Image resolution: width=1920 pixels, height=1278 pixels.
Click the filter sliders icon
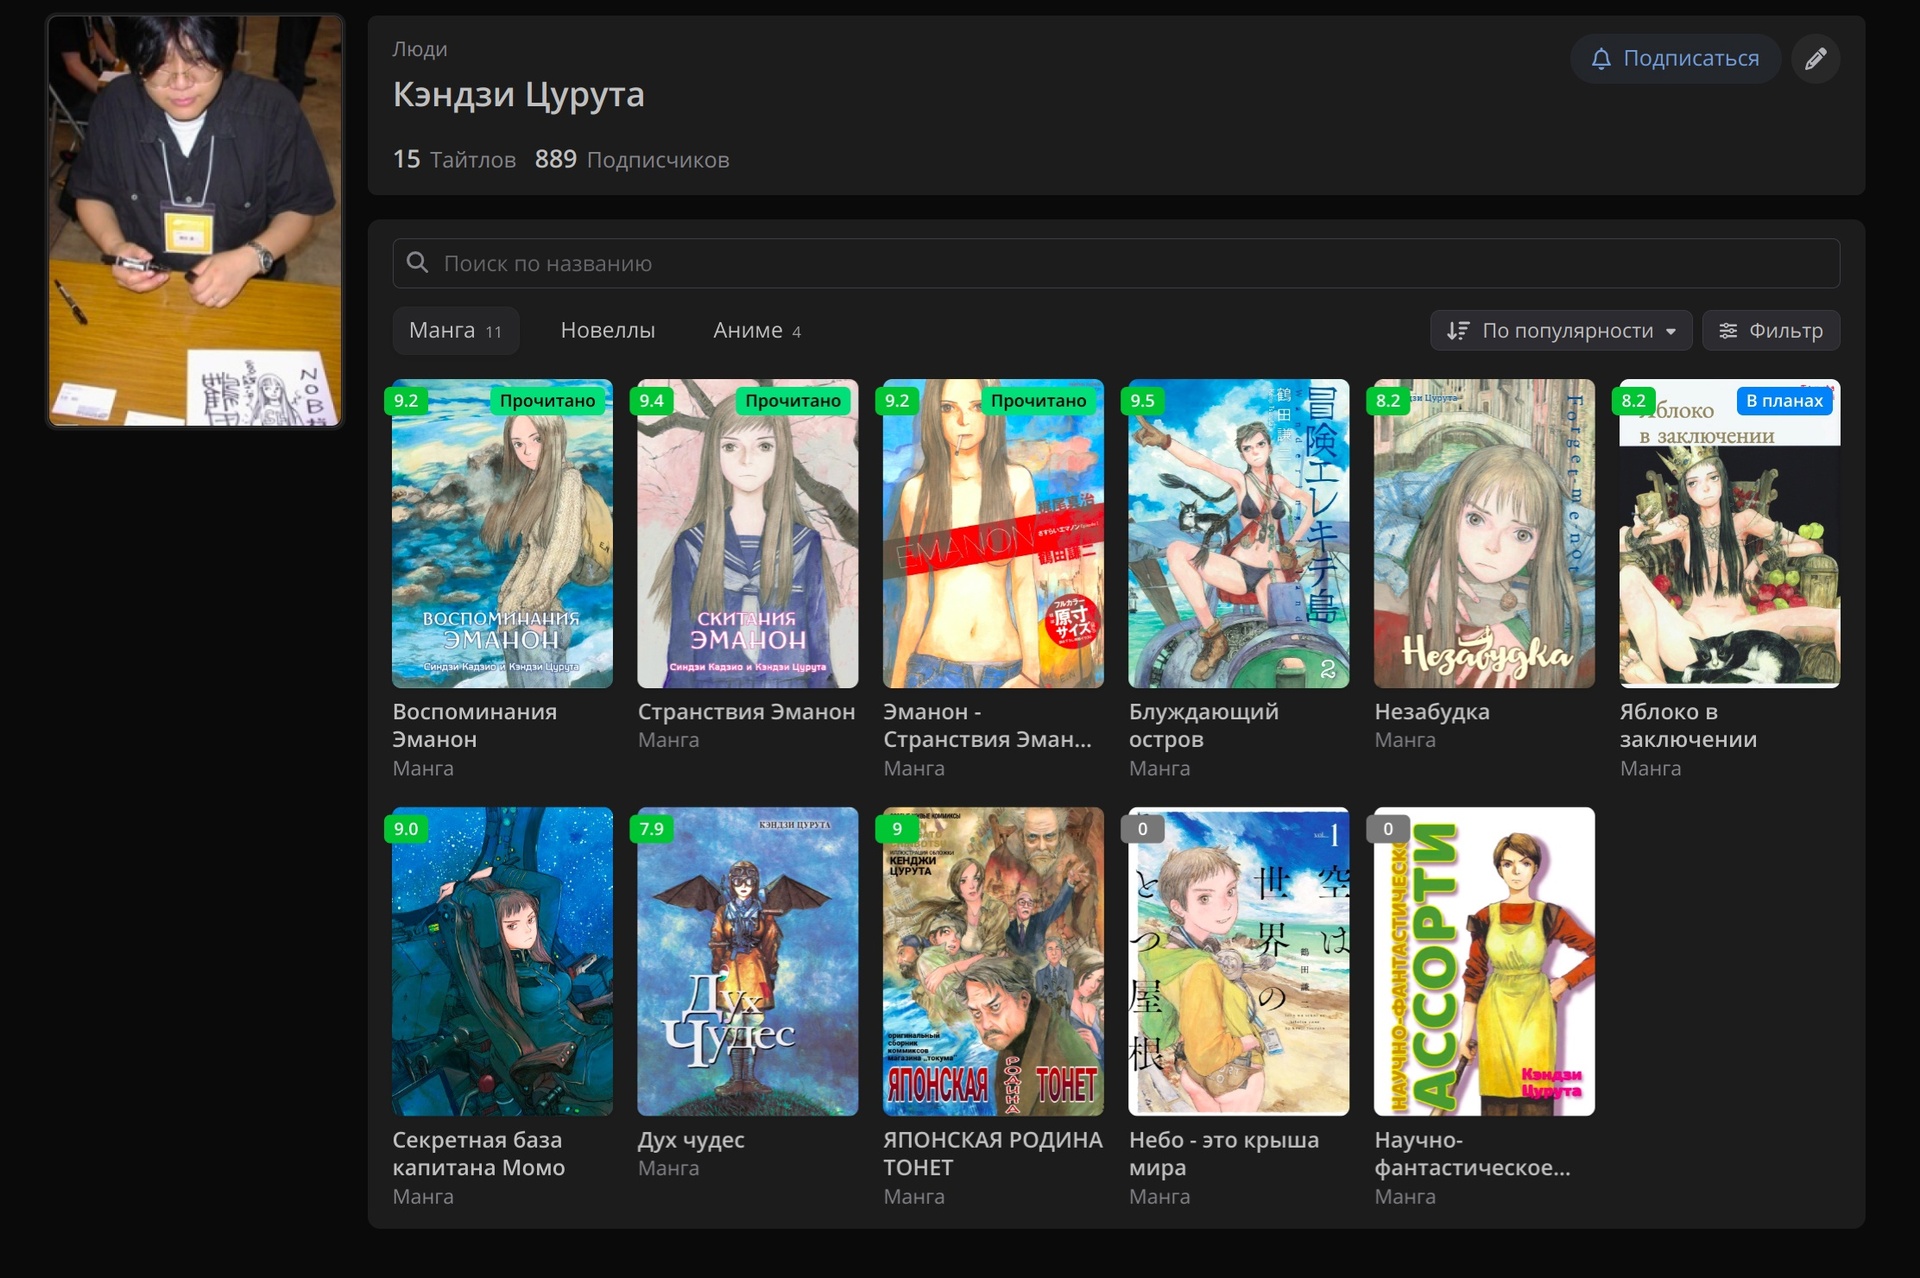1728,331
